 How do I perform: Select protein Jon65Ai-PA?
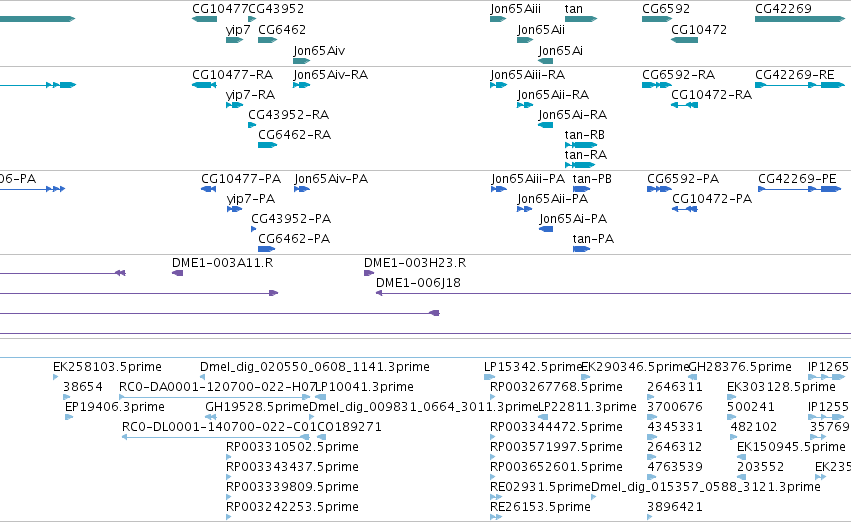click(x=546, y=229)
